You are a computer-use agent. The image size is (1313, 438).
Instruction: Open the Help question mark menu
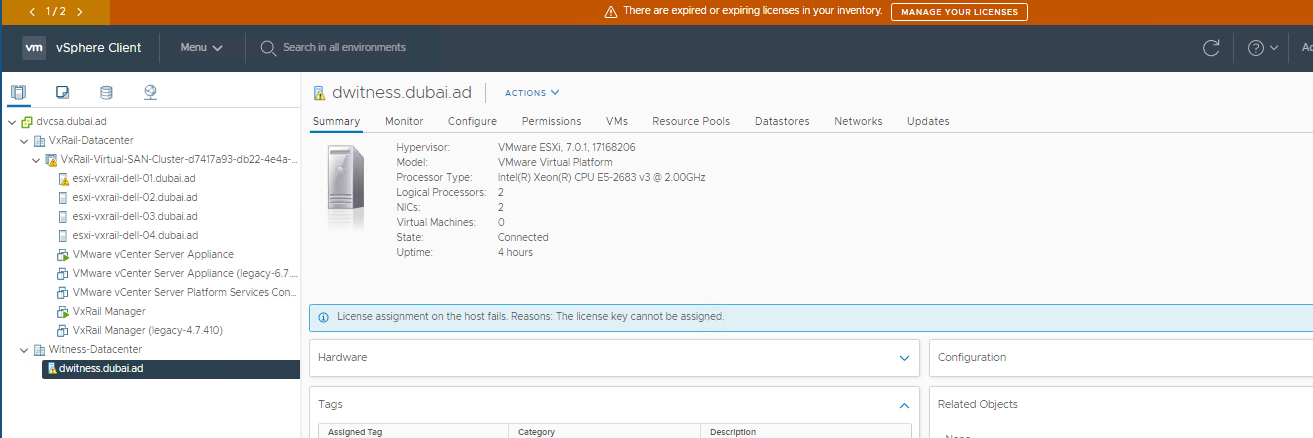tap(1262, 48)
